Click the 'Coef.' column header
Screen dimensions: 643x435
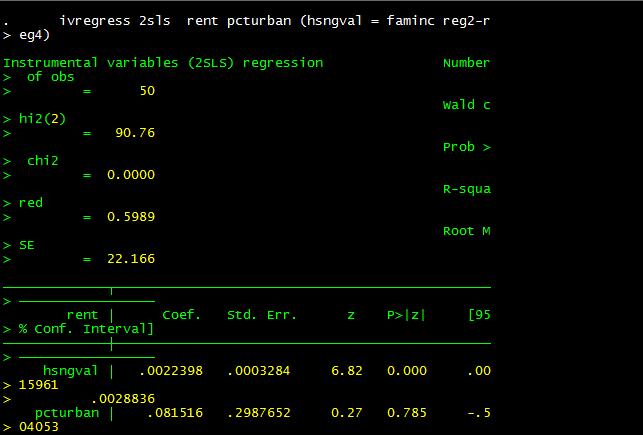pos(182,315)
